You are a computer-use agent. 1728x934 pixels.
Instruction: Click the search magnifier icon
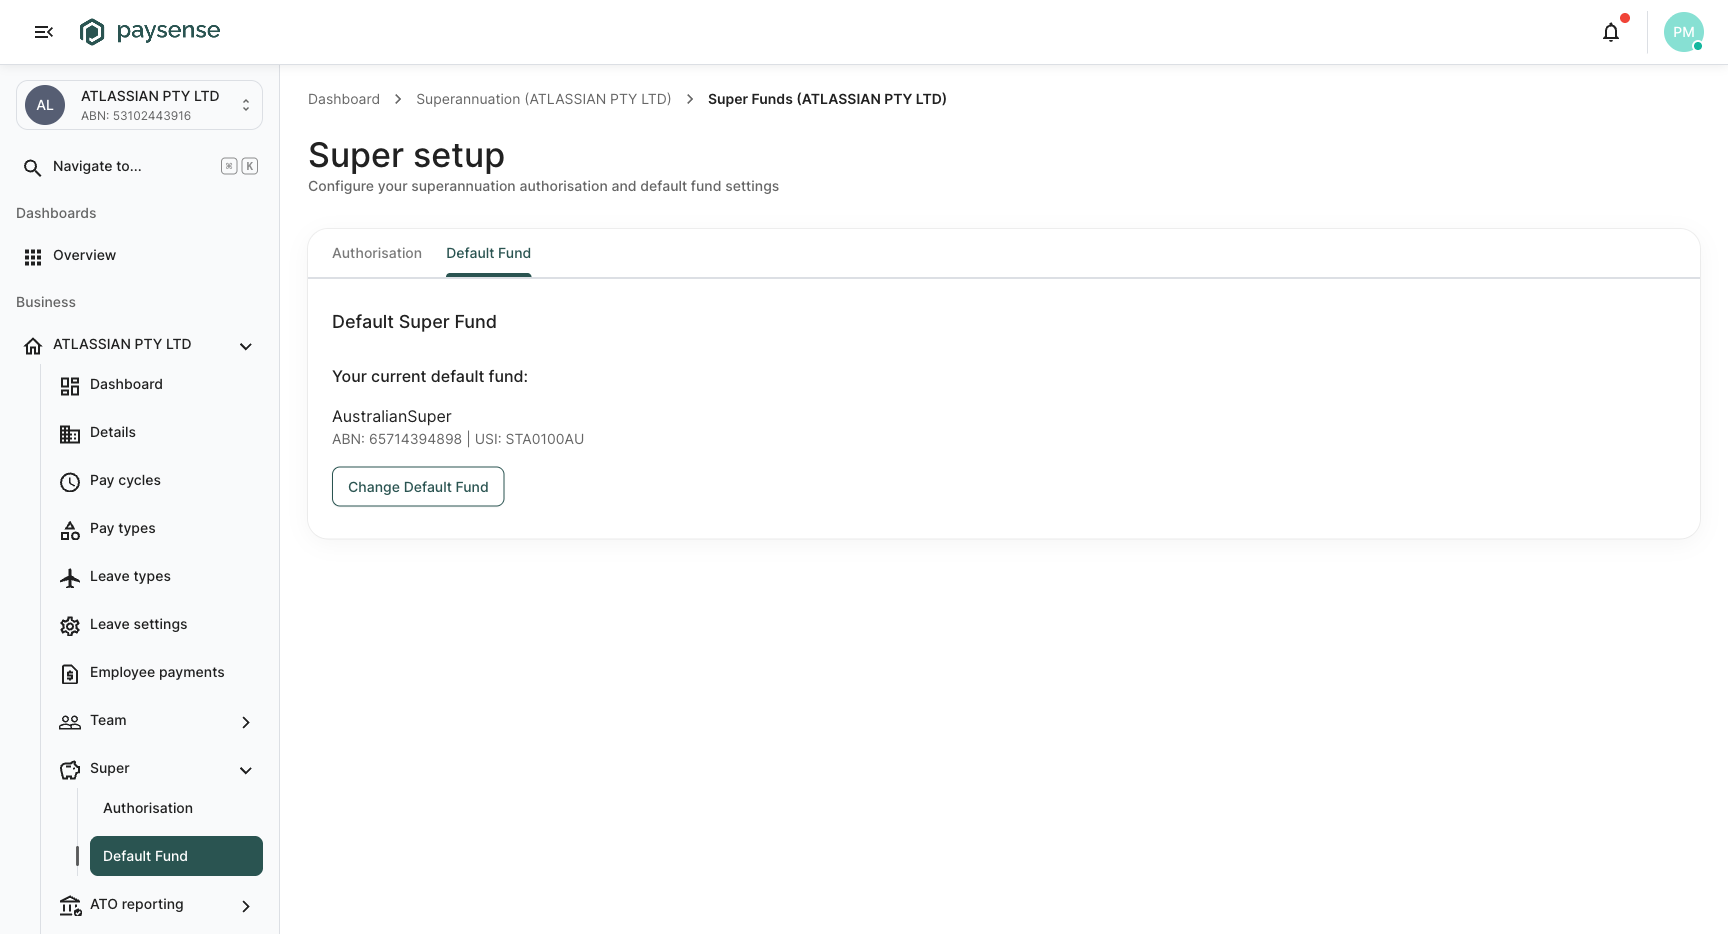pyautogui.click(x=33, y=167)
